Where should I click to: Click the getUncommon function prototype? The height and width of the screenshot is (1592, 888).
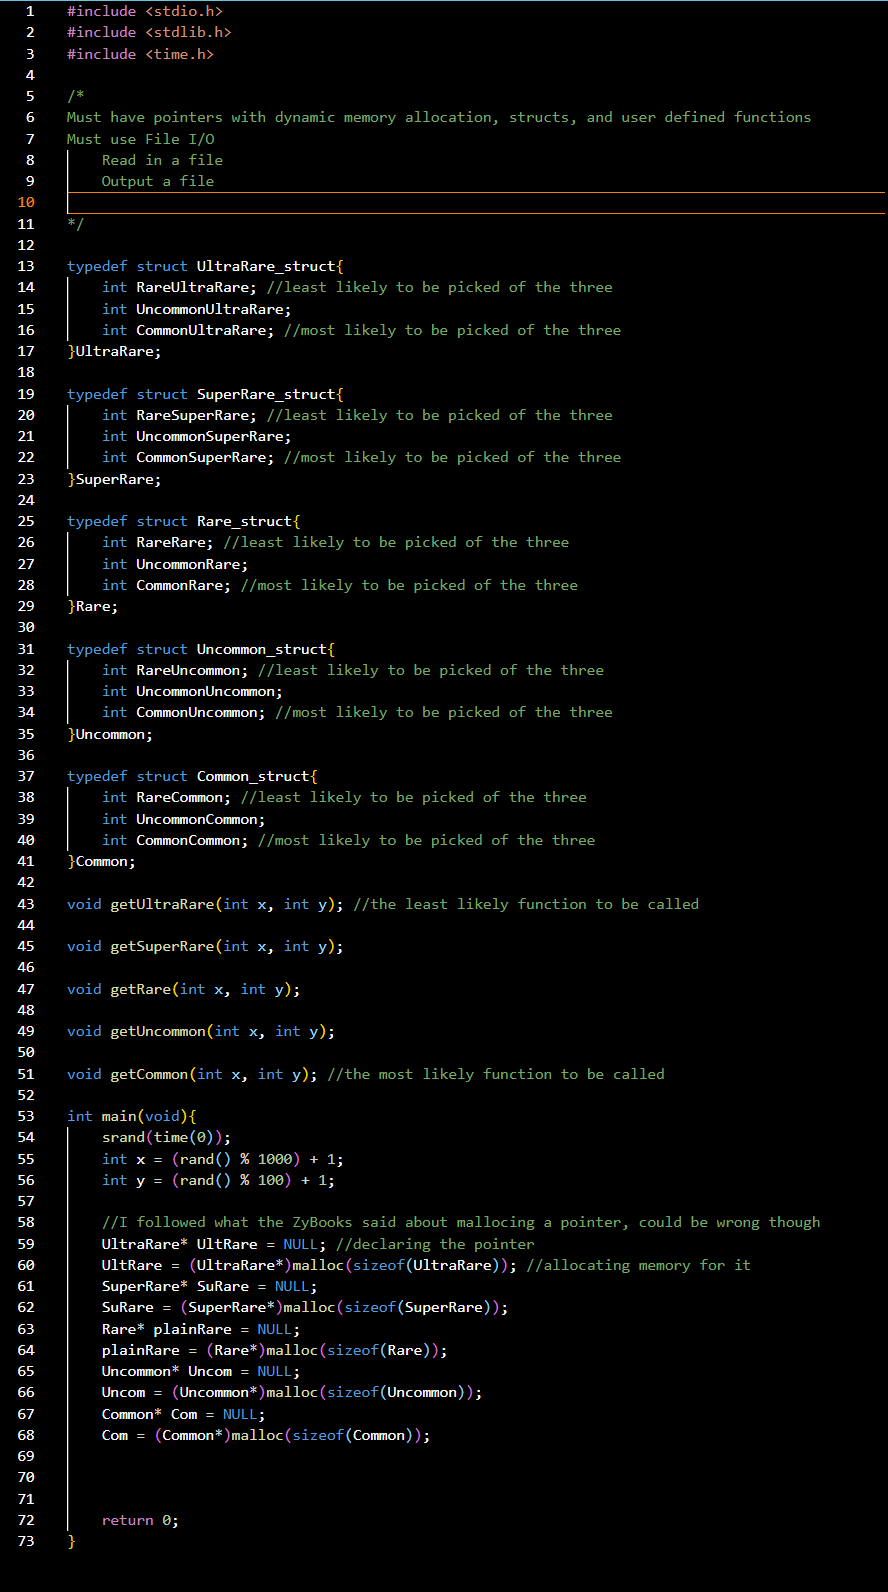[201, 1031]
